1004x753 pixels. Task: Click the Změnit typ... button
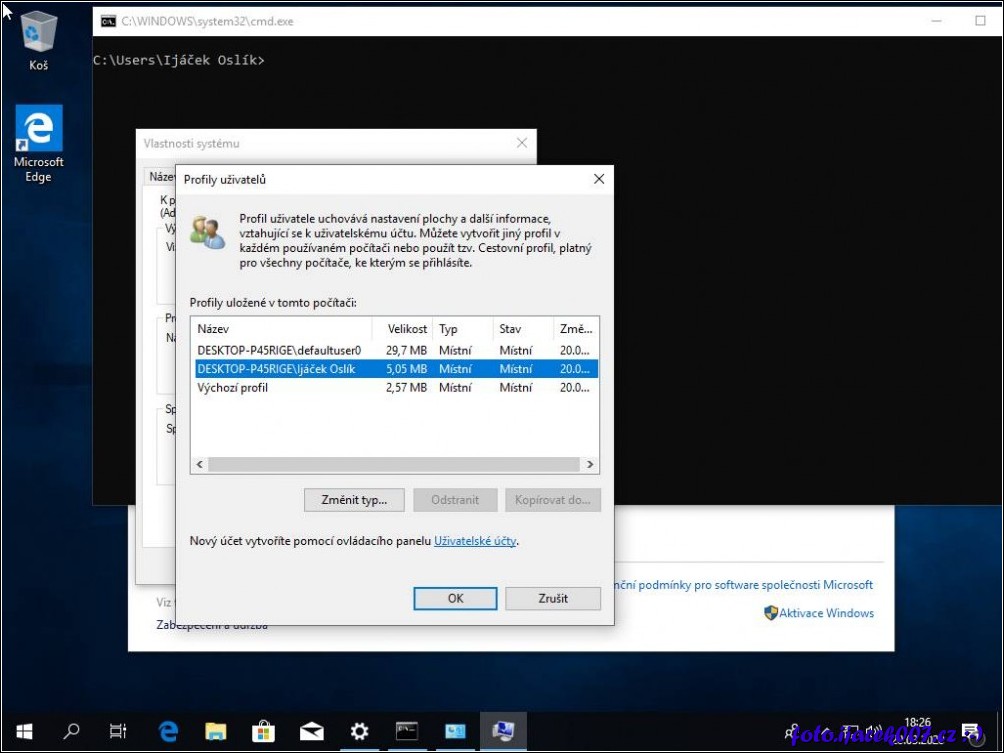click(355, 500)
